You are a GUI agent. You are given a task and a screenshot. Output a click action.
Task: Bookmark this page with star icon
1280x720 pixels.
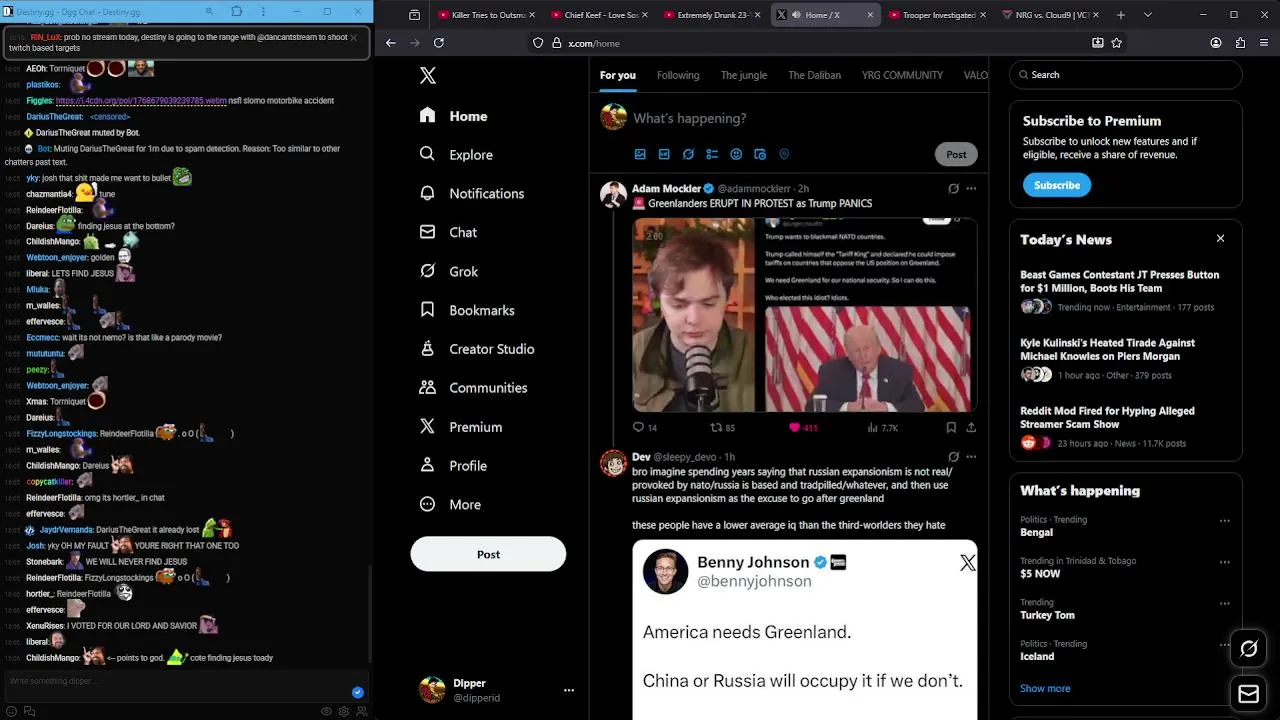point(1116,43)
